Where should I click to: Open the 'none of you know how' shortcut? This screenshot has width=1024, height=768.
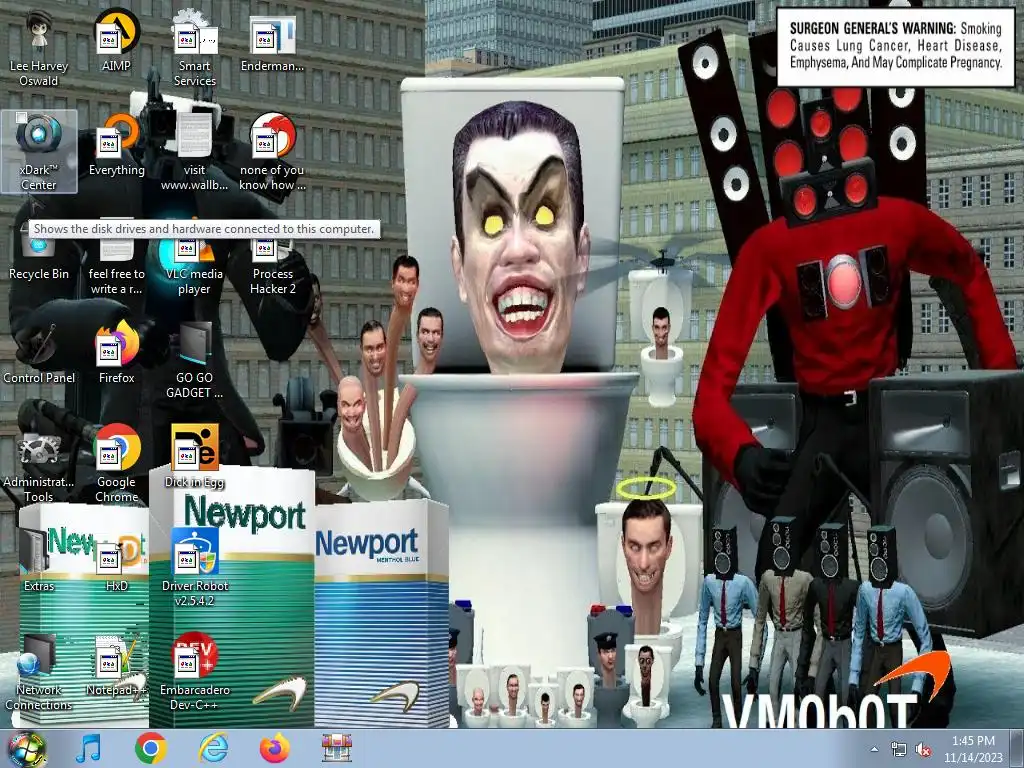(272, 153)
